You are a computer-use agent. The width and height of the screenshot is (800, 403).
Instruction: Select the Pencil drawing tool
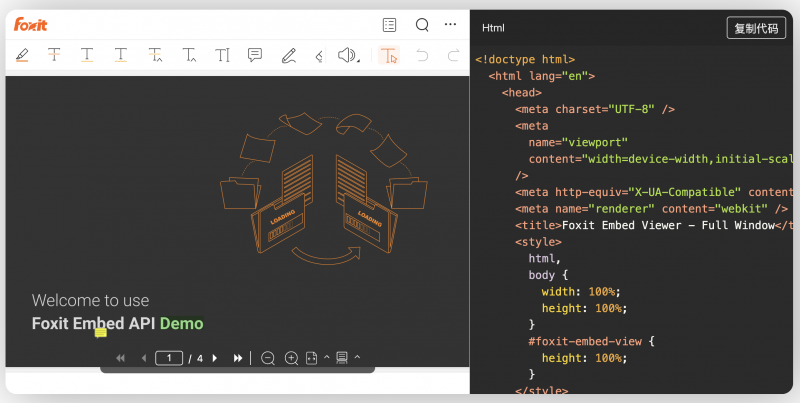coord(289,55)
